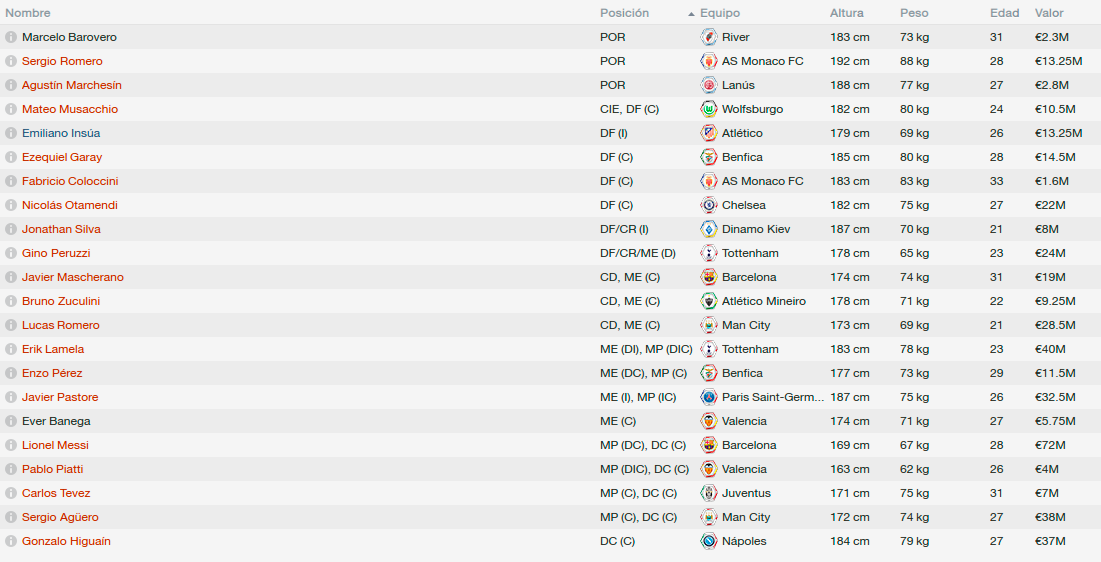Sort list by Posición column header
Image resolution: width=1101 pixels, height=562 pixels.
tap(624, 13)
